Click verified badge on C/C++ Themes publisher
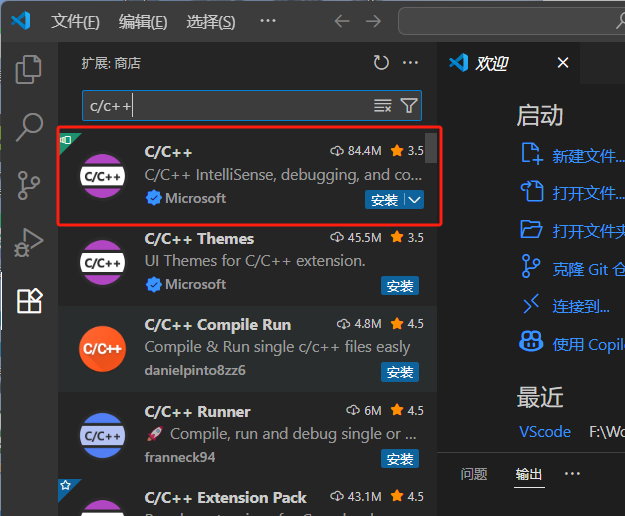Image resolution: width=625 pixels, height=516 pixels. click(x=153, y=284)
